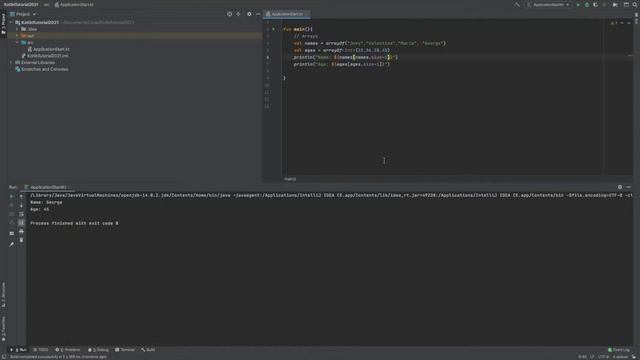
Task: Toggle the Project side tool window tab
Action: [3, 24]
